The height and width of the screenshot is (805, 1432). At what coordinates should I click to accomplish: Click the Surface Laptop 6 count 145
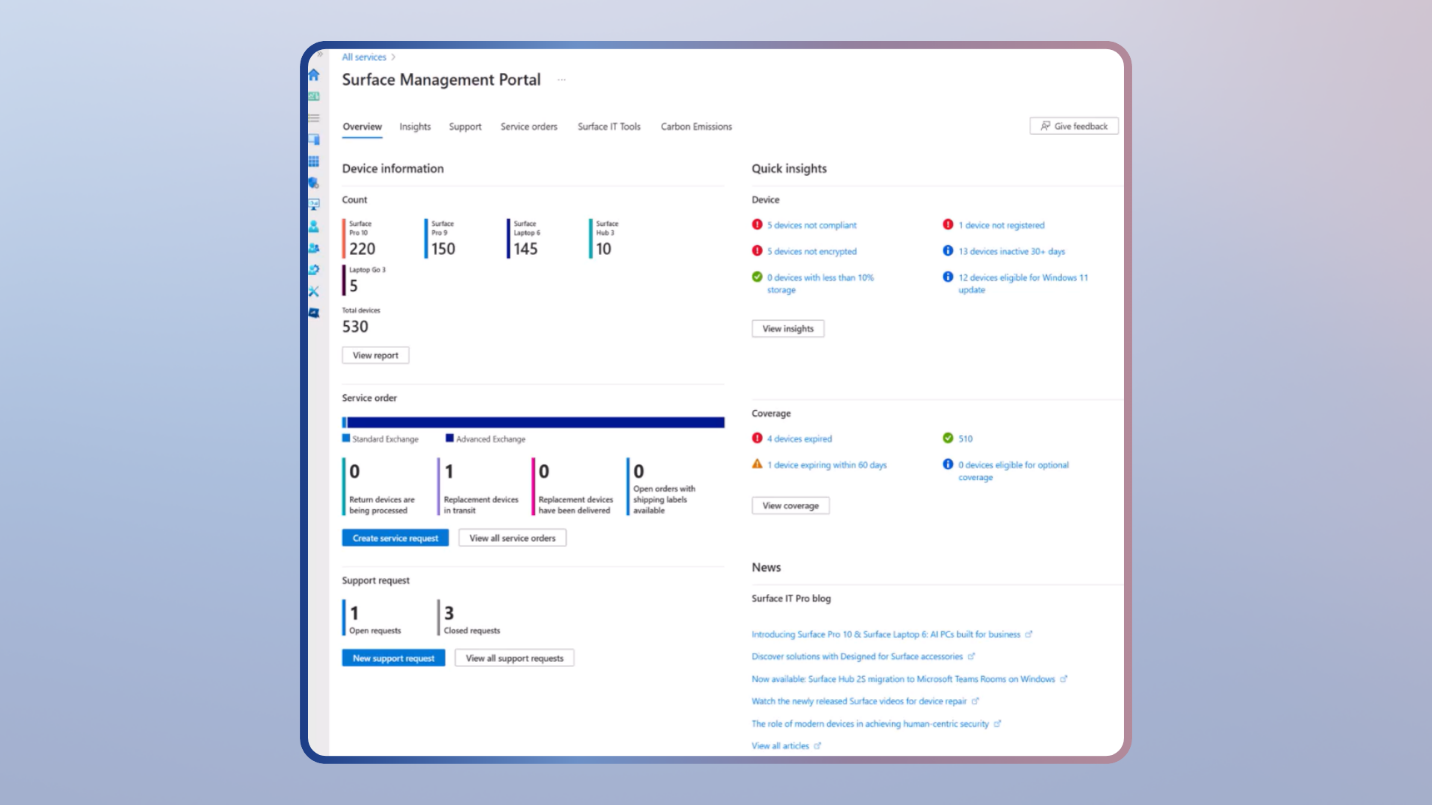point(526,249)
